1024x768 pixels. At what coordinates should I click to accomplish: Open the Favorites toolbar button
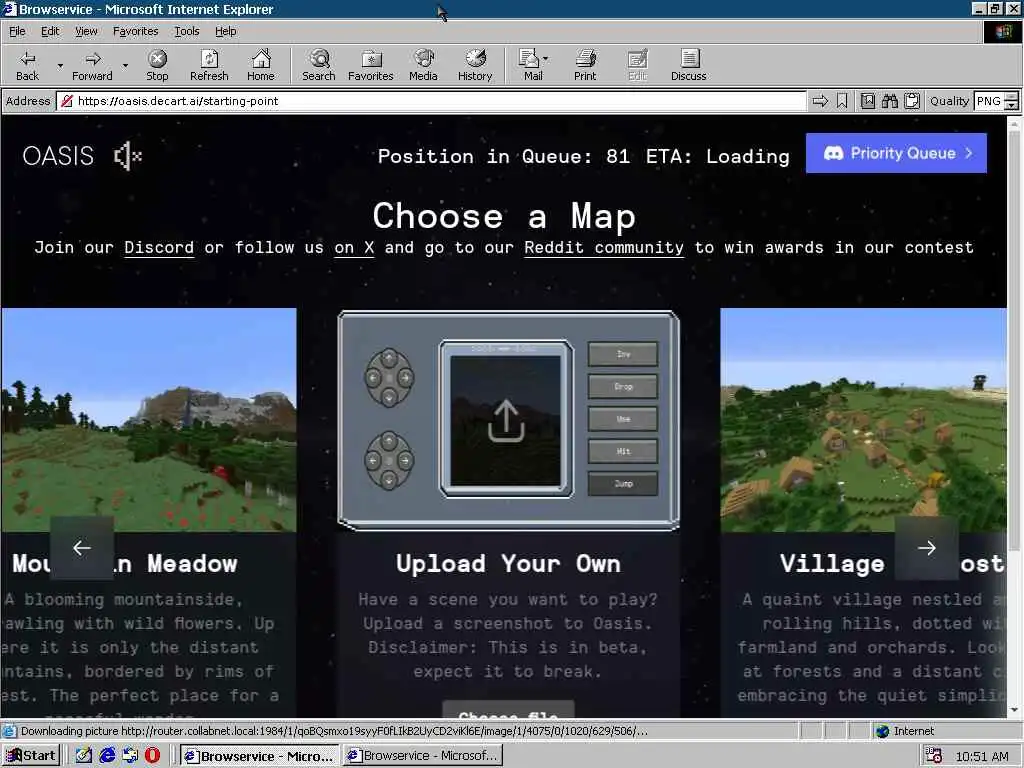(x=370, y=65)
